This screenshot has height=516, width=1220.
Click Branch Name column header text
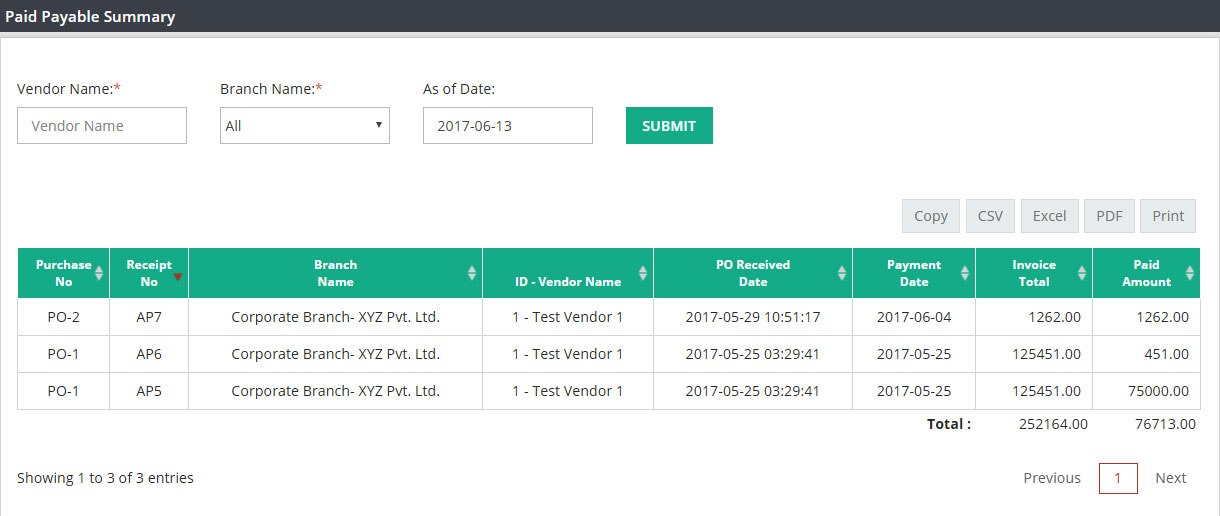[x=336, y=273]
